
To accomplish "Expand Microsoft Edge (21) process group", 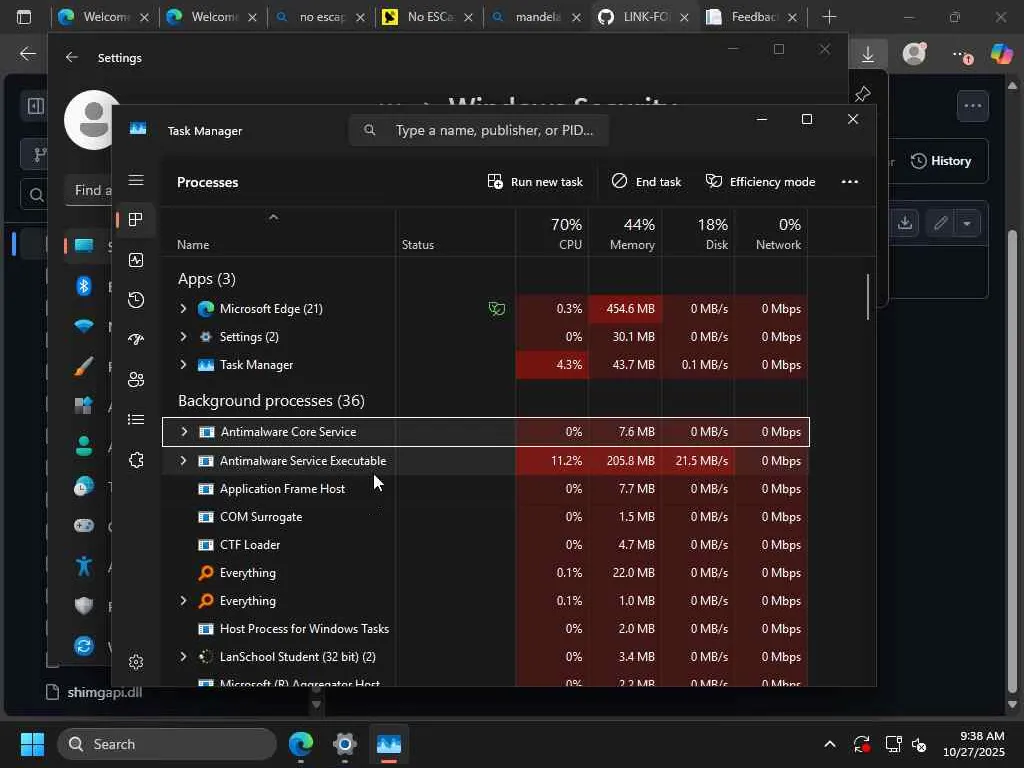I will pyautogui.click(x=184, y=308).
